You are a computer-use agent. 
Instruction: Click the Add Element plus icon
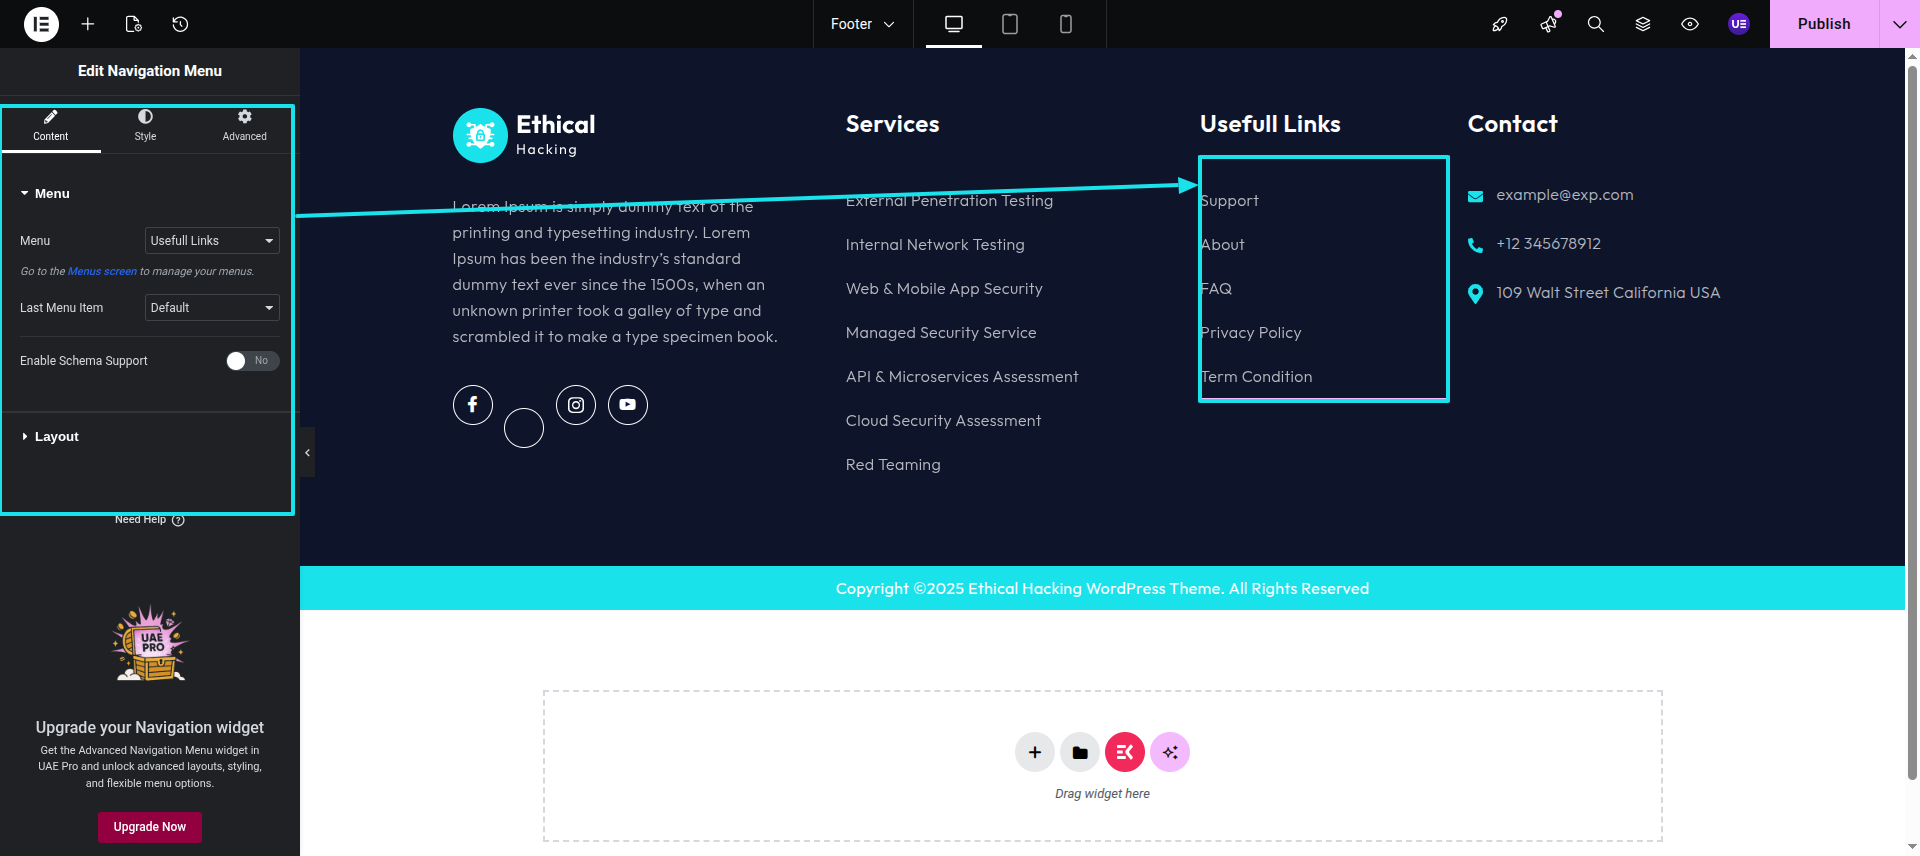[88, 24]
